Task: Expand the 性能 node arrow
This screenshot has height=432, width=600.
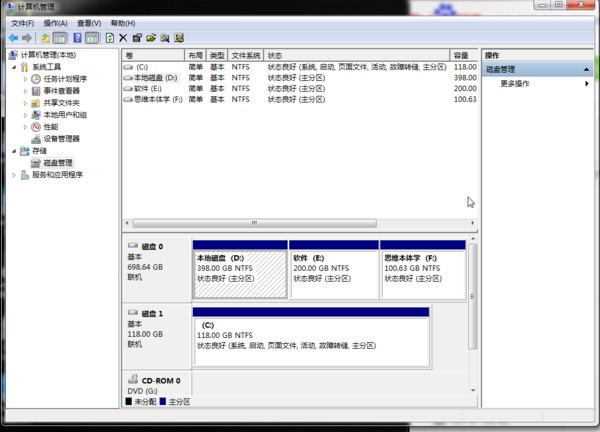Action: tap(25, 127)
